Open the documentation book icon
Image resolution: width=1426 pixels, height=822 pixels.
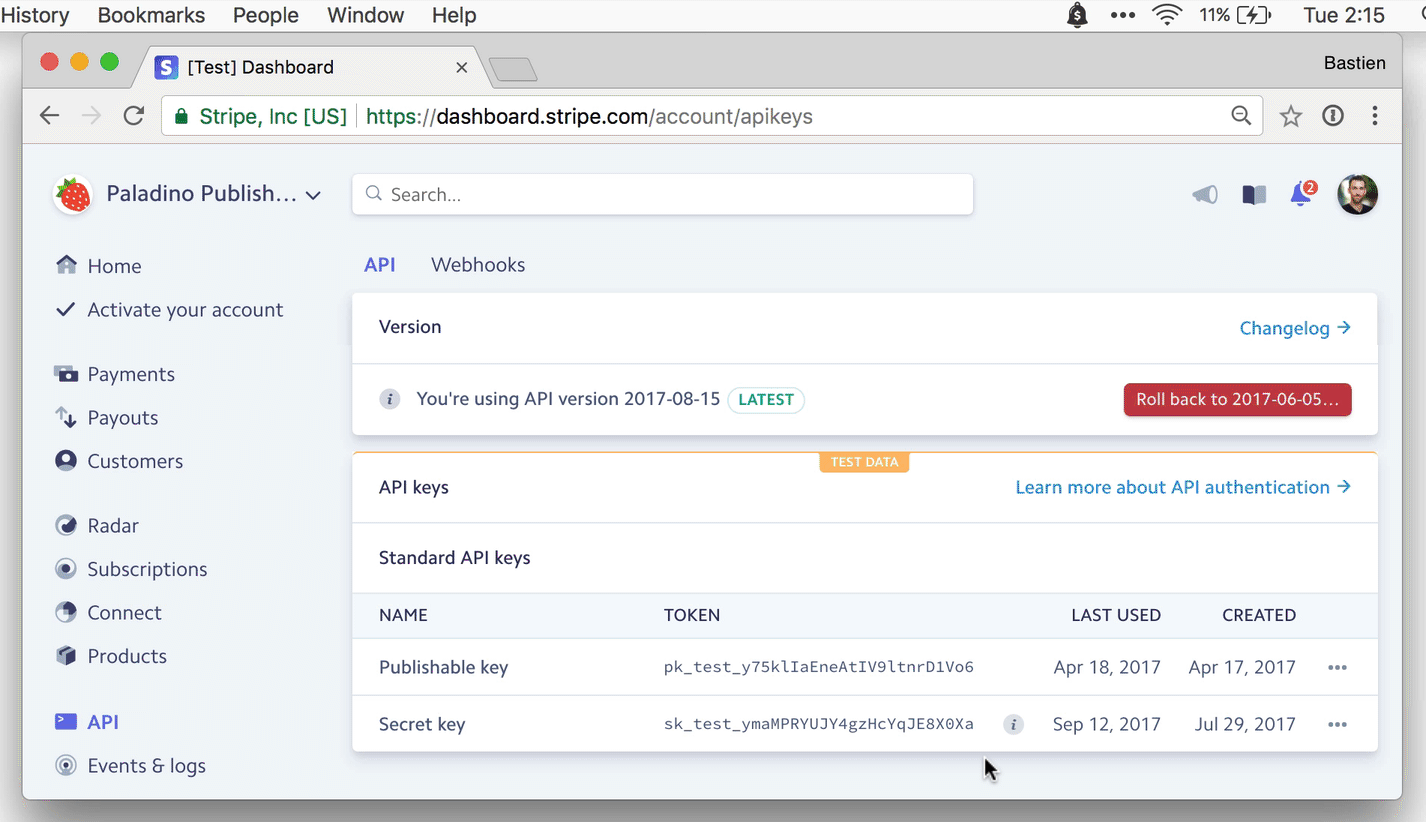pyautogui.click(x=1254, y=195)
